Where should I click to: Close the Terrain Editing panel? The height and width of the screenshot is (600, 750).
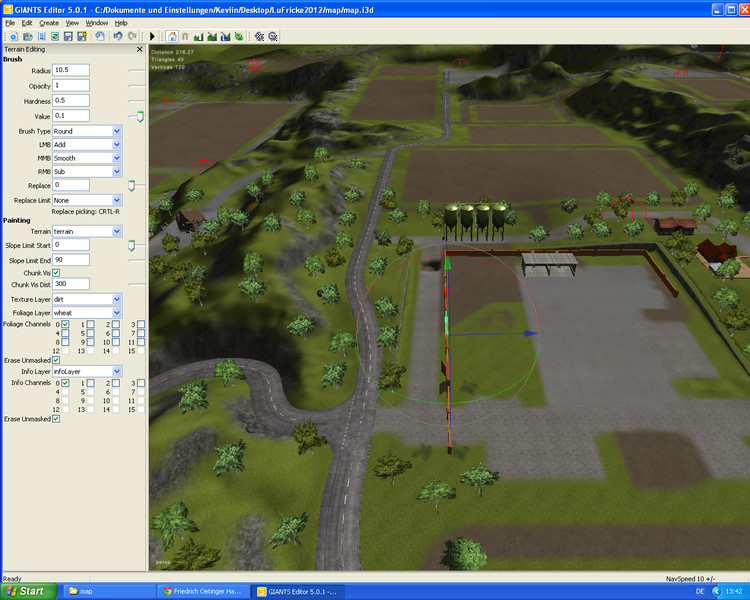point(140,49)
